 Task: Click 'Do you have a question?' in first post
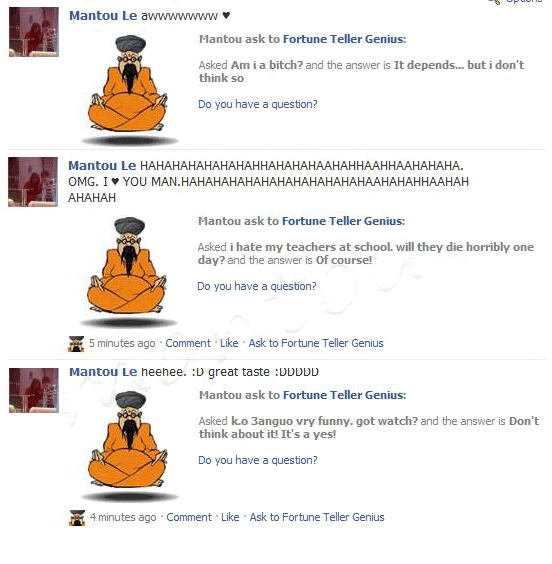pos(258,104)
